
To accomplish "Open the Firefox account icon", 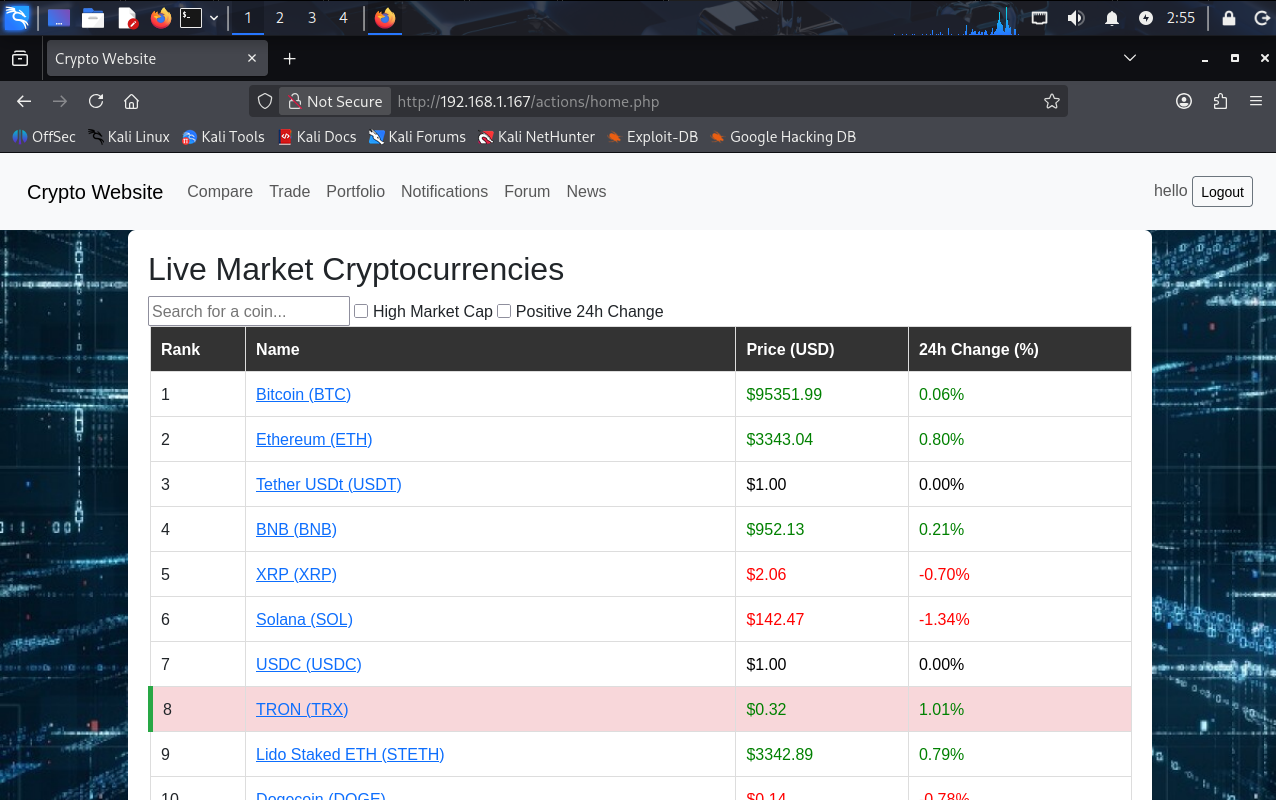I will [1184, 101].
